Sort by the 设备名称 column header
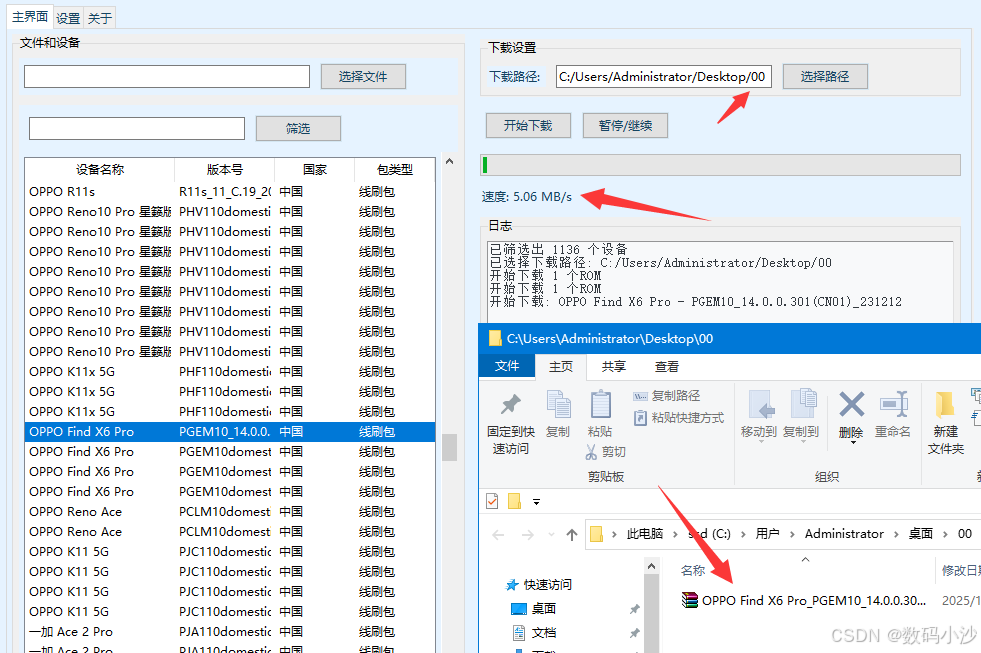Screen dimensions: 981x653 tap(100, 170)
